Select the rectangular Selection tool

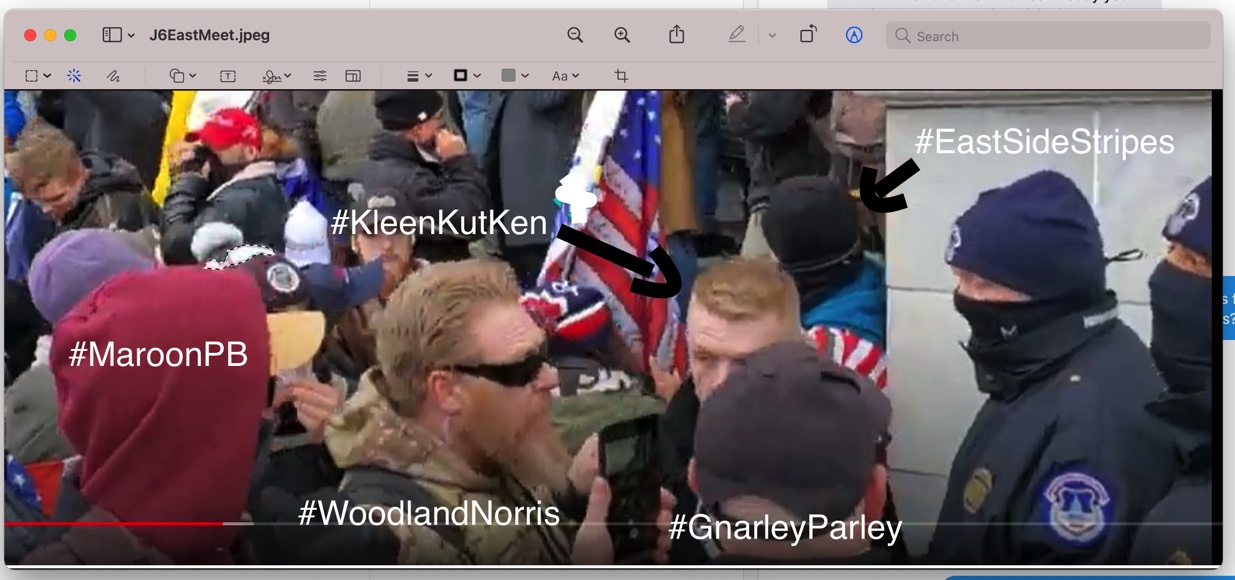[32, 76]
